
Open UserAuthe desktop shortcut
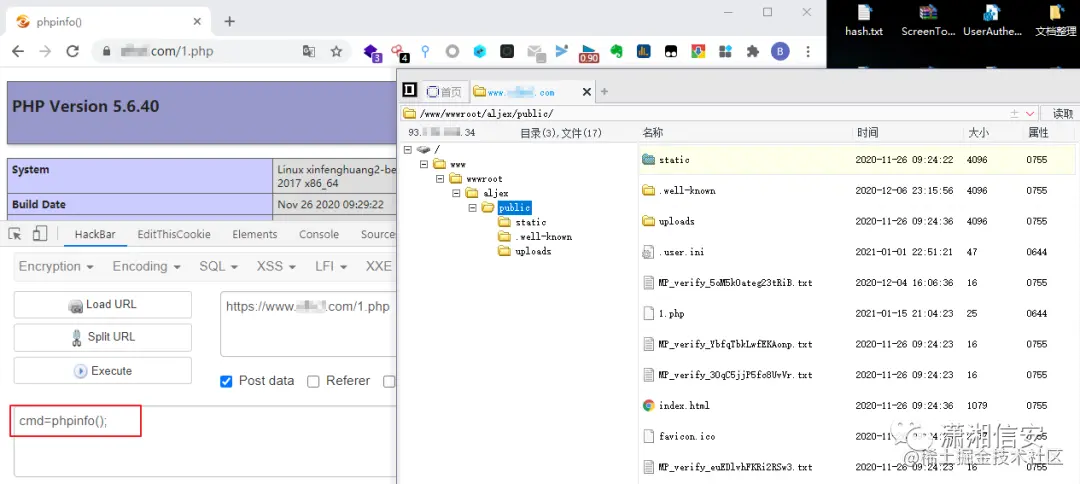point(991,21)
